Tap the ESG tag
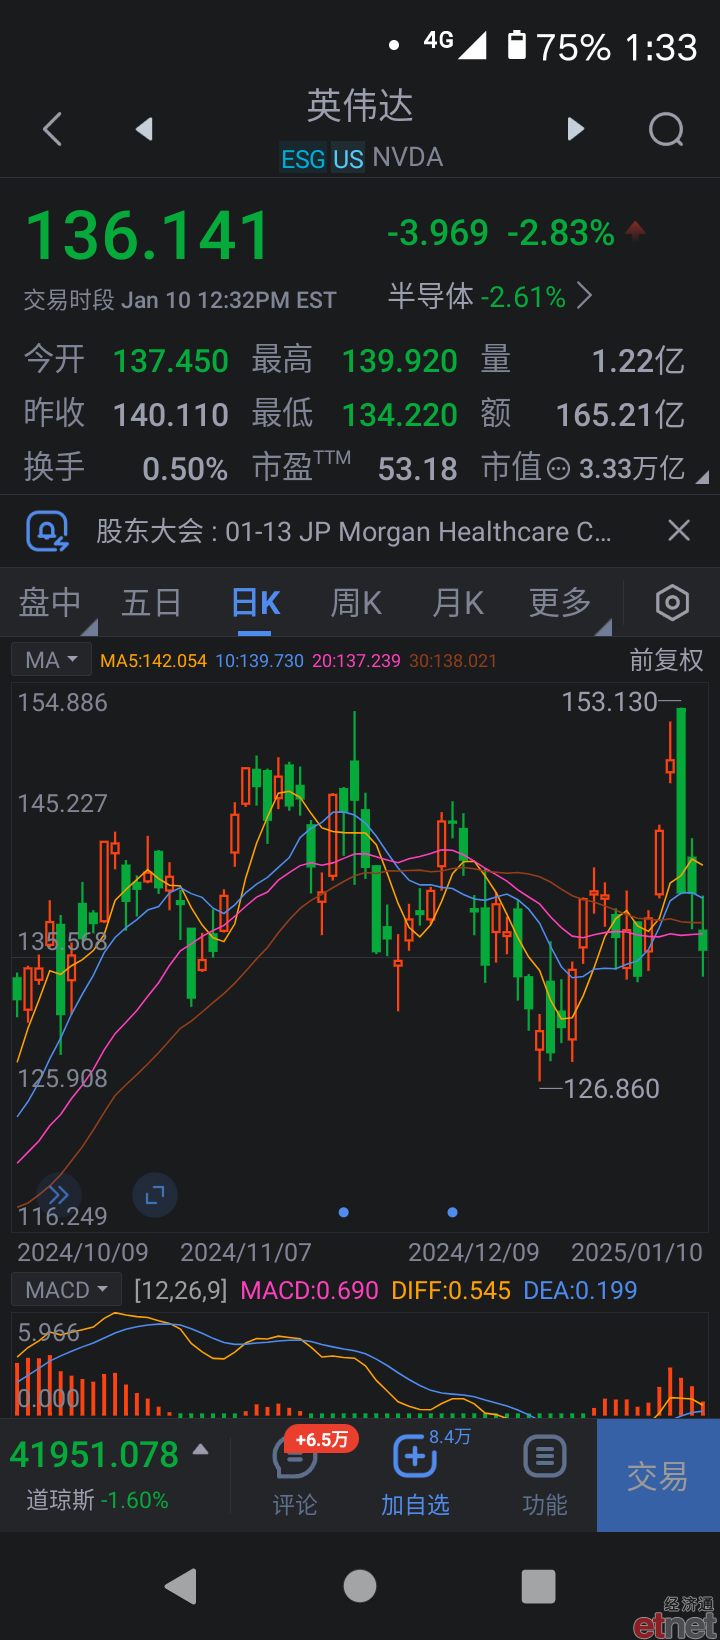The width and height of the screenshot is (720, 1640). [303, 159]
